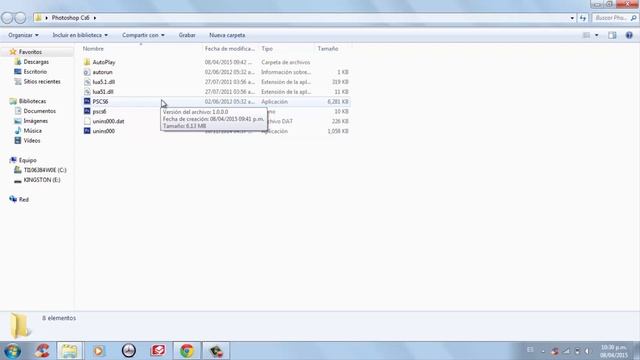This screenshot has height=360, width=640.
Task: Sort by Nombre column header
Action: [93, 49]
